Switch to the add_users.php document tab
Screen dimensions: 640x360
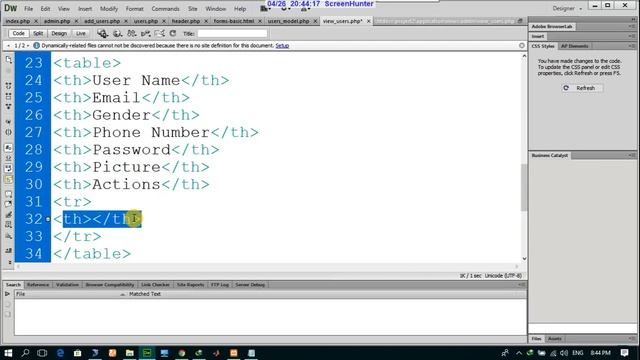point(102,21)
